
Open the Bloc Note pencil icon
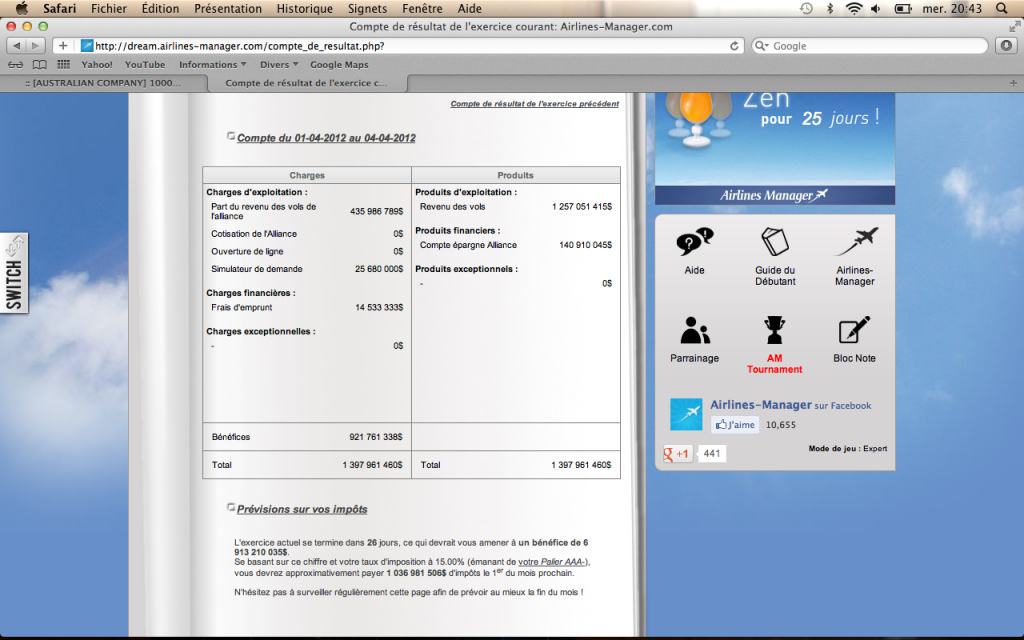(x=854, y=330)
